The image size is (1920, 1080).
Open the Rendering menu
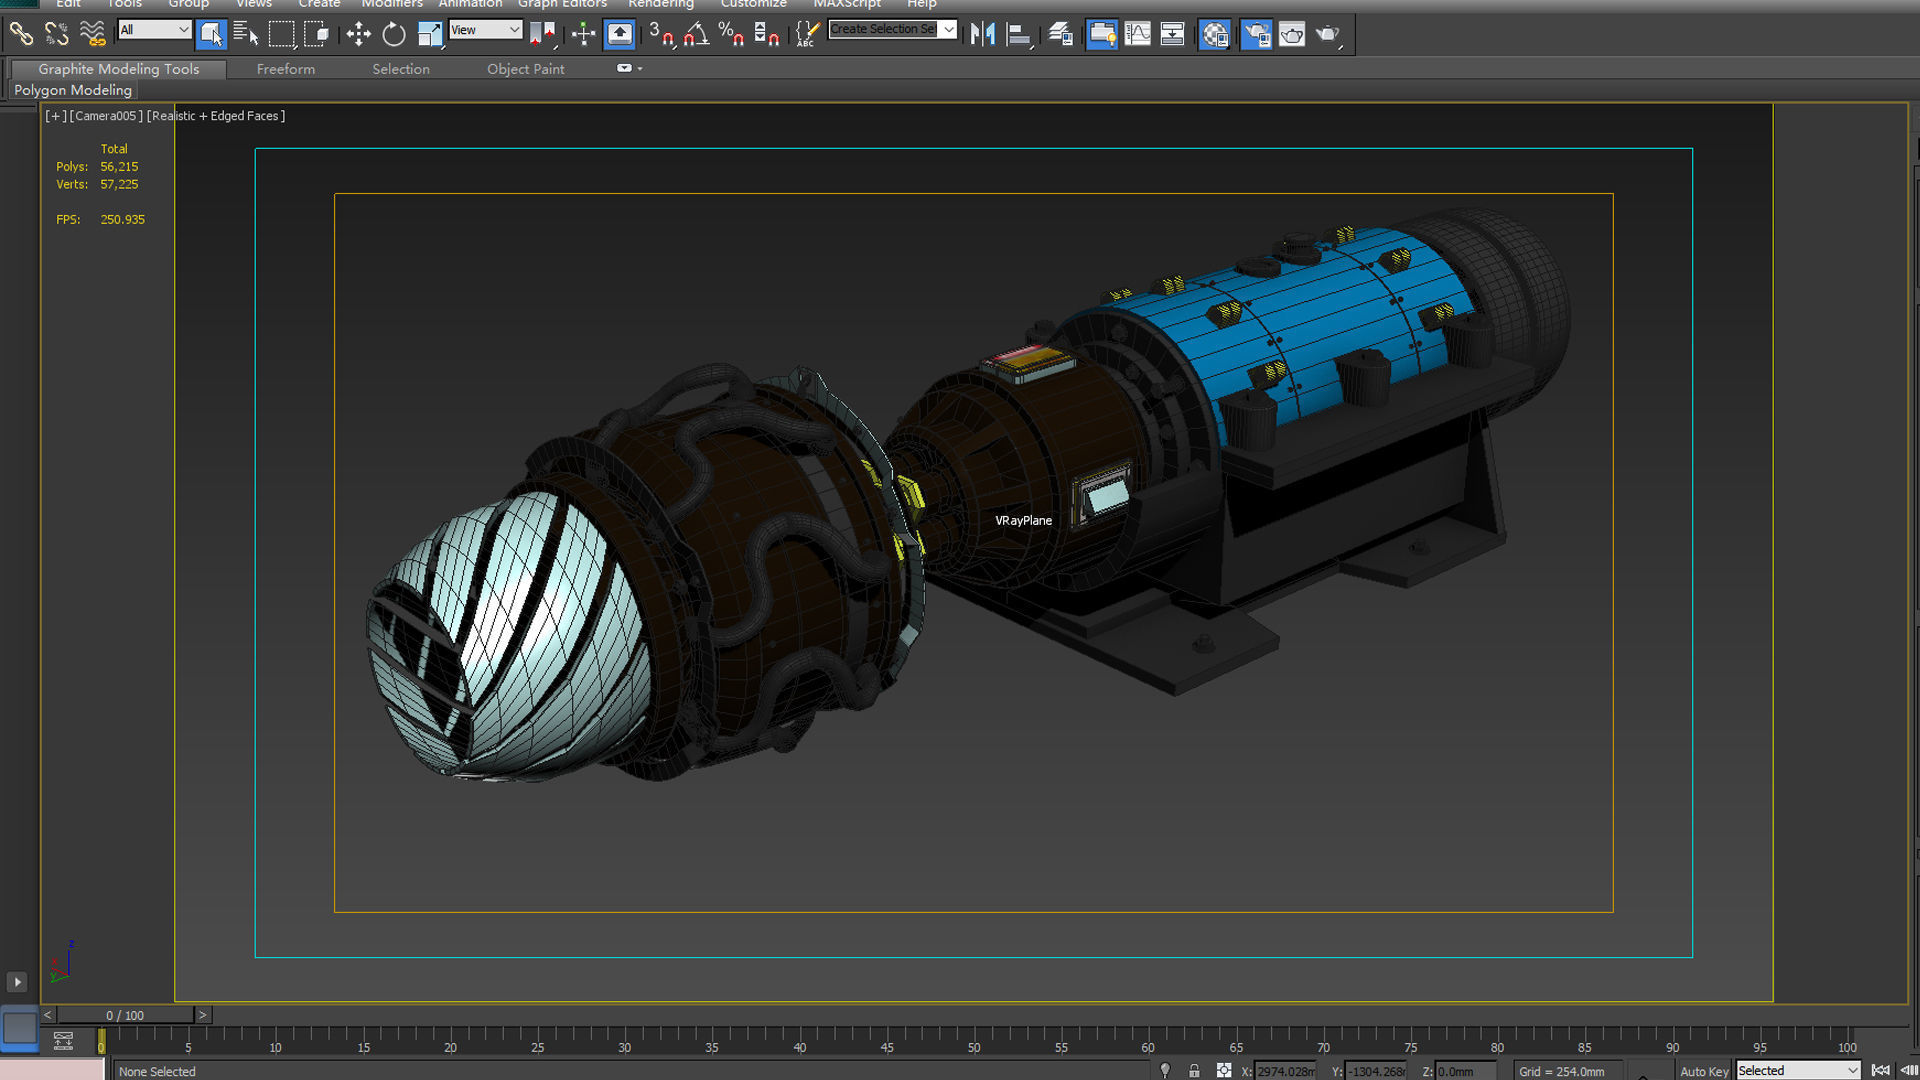660,4
